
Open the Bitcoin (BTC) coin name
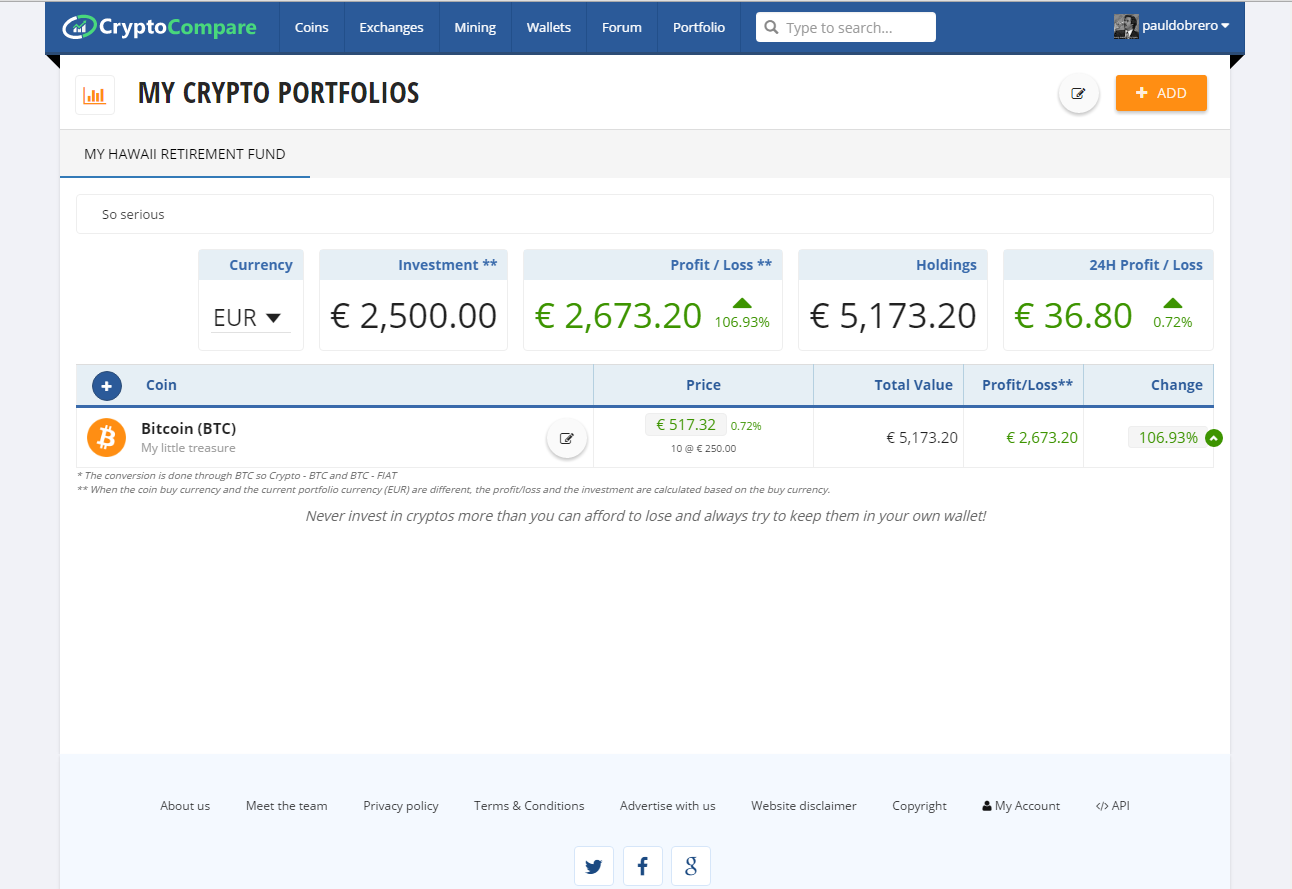[x=189, y=428]
